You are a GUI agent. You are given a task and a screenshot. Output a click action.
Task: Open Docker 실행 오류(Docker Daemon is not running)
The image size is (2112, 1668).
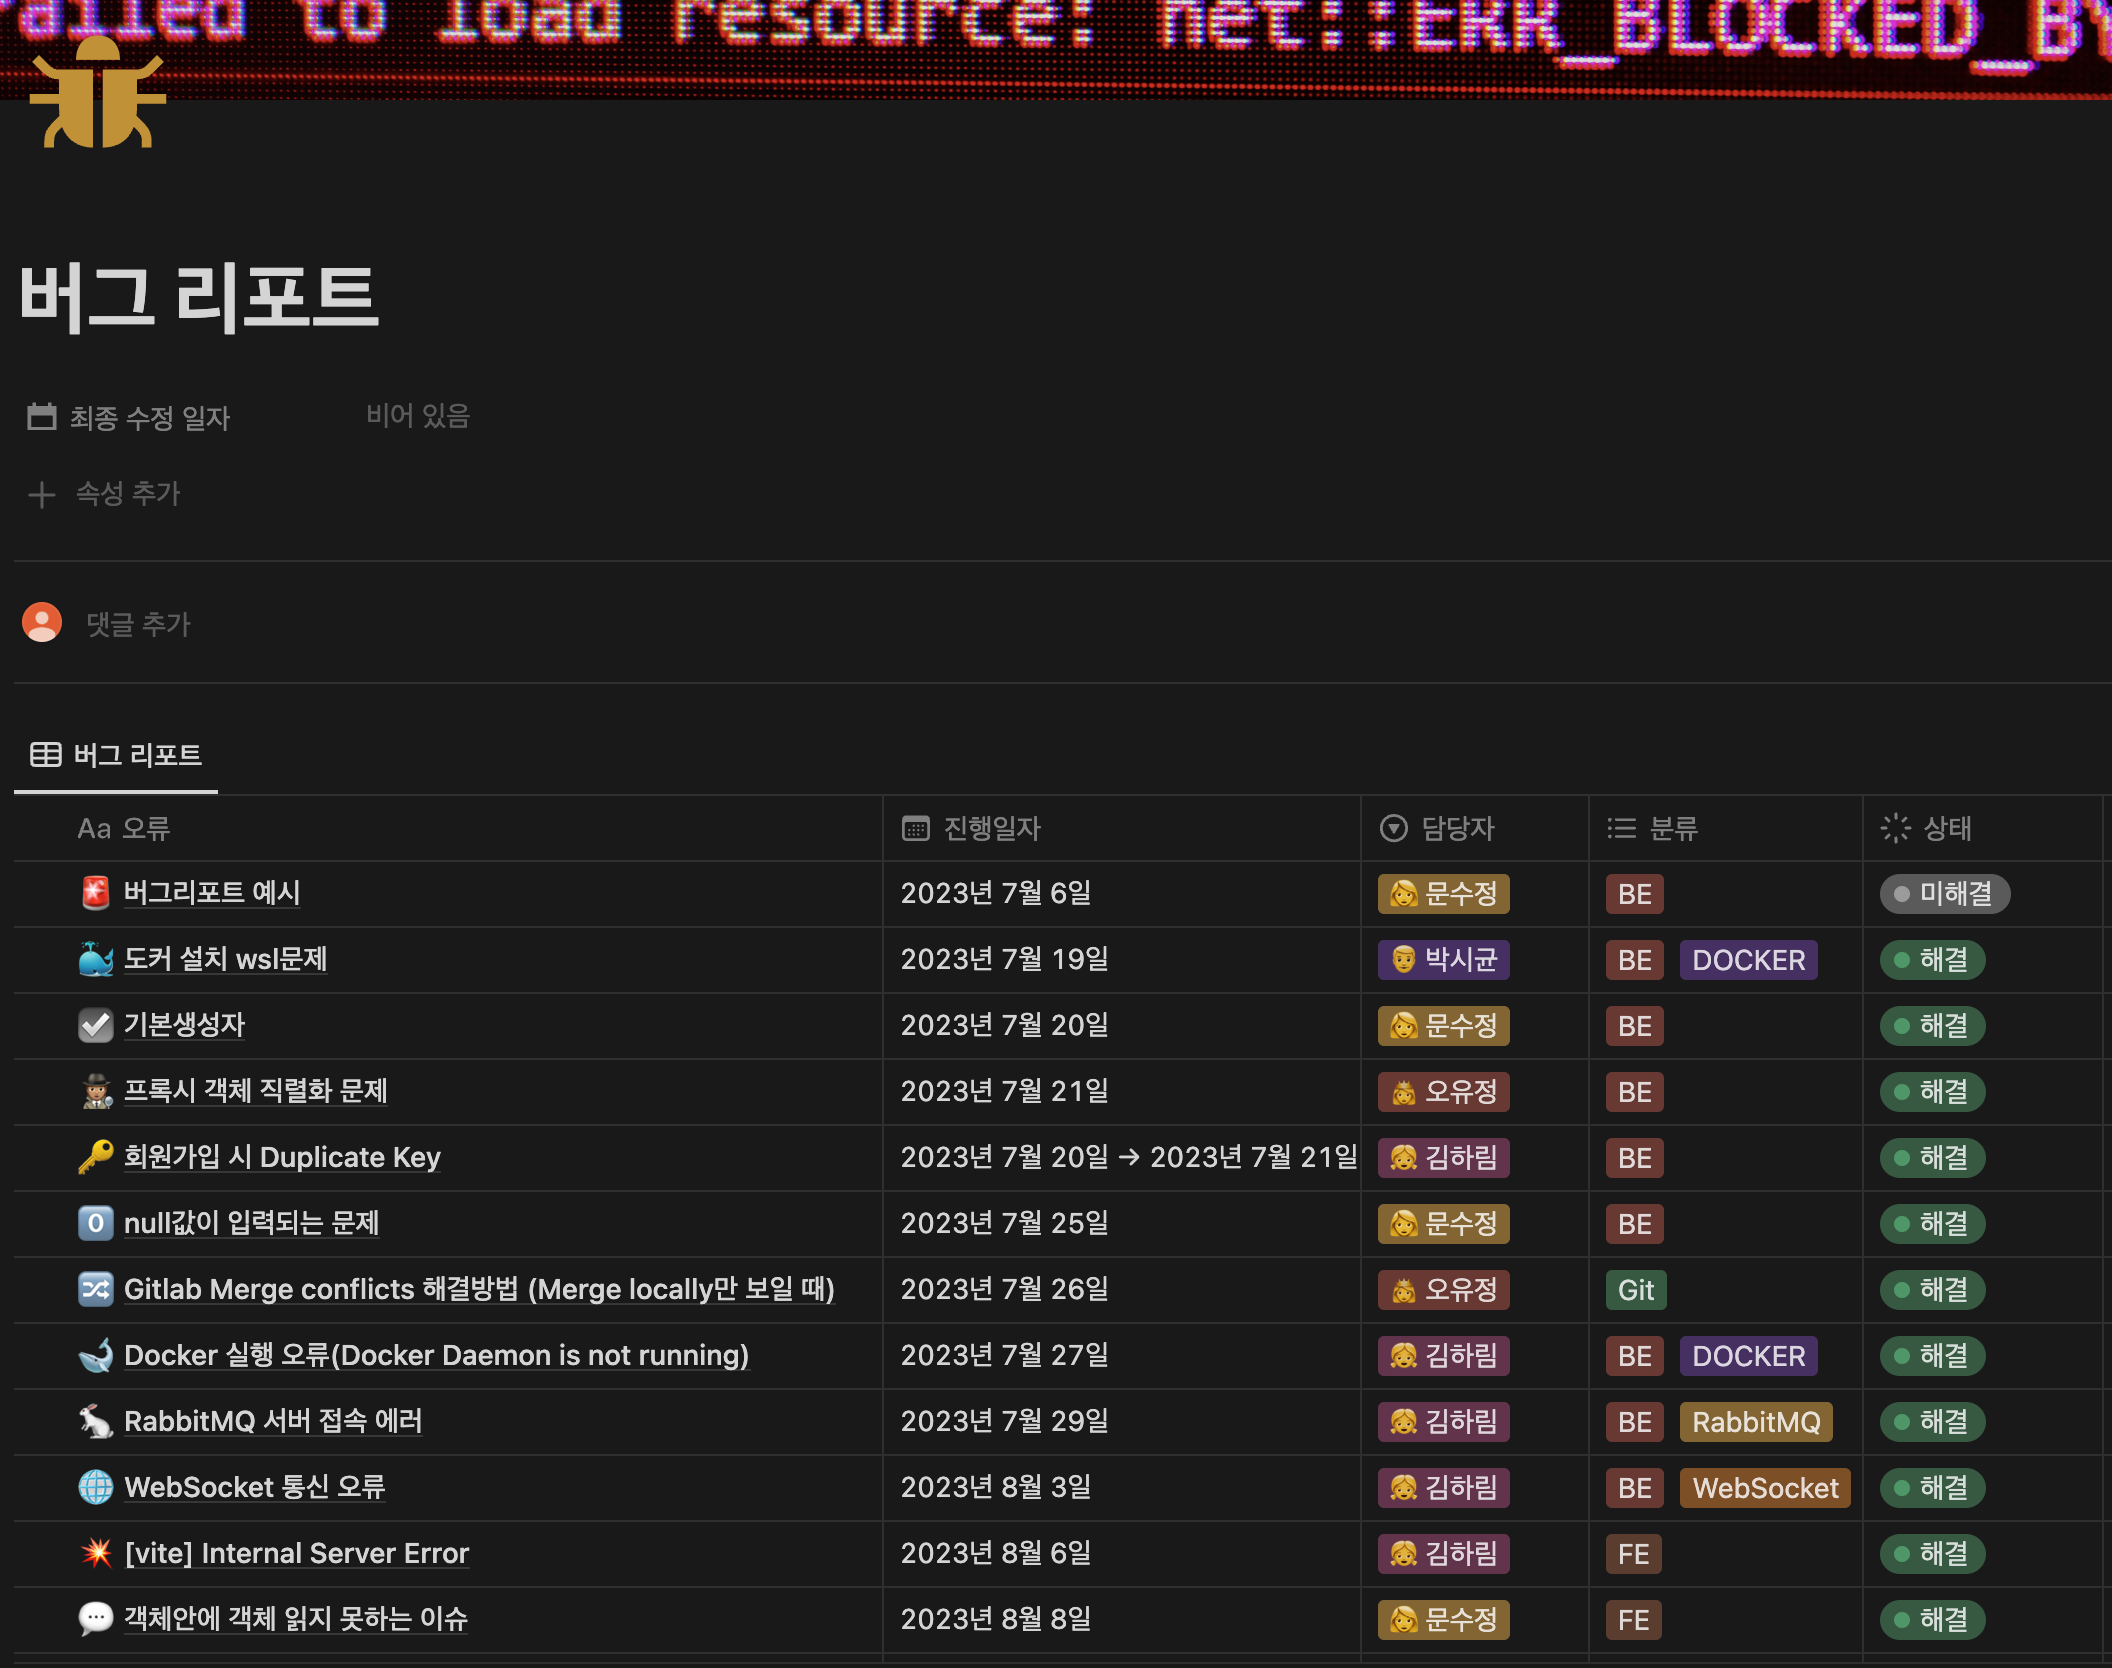(x=436, y=1355)
